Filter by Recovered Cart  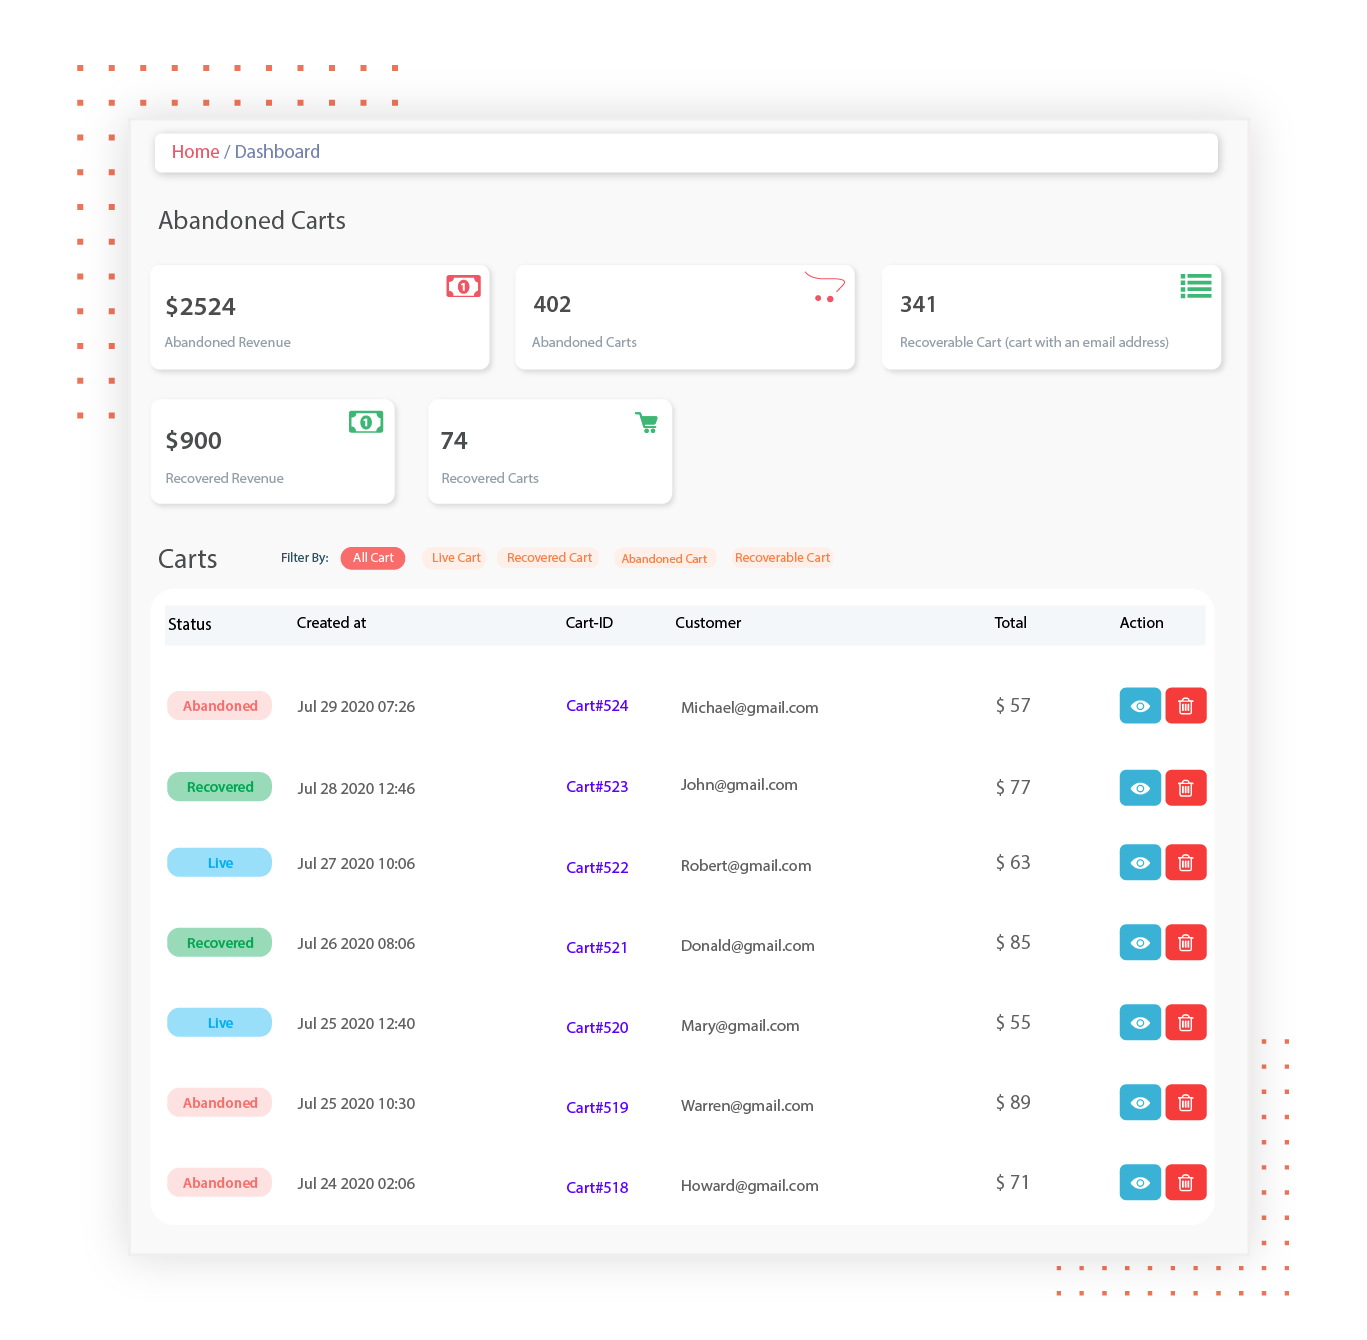549,558
